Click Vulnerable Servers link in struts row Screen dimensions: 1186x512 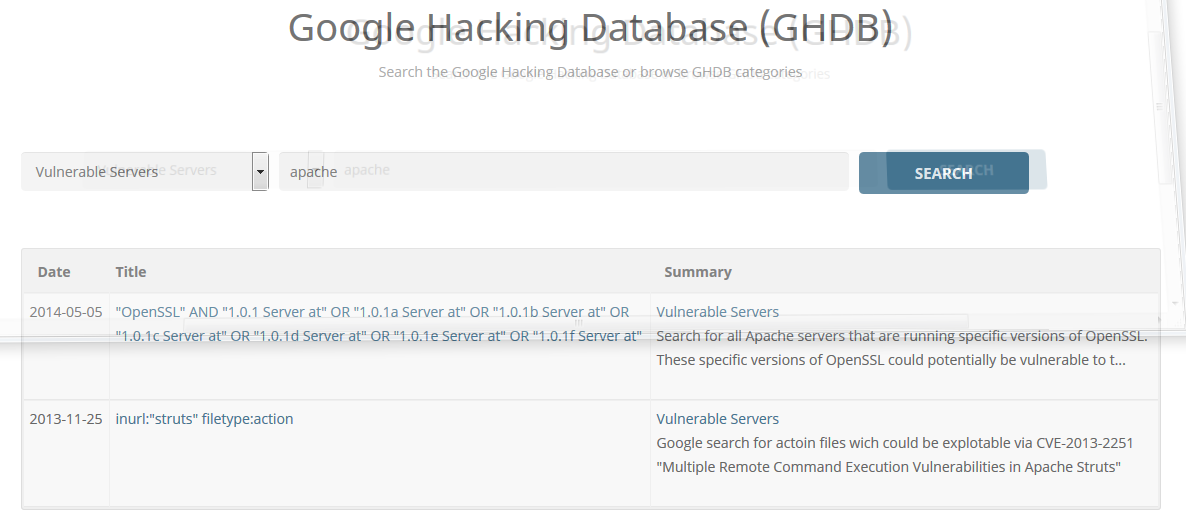717,419
